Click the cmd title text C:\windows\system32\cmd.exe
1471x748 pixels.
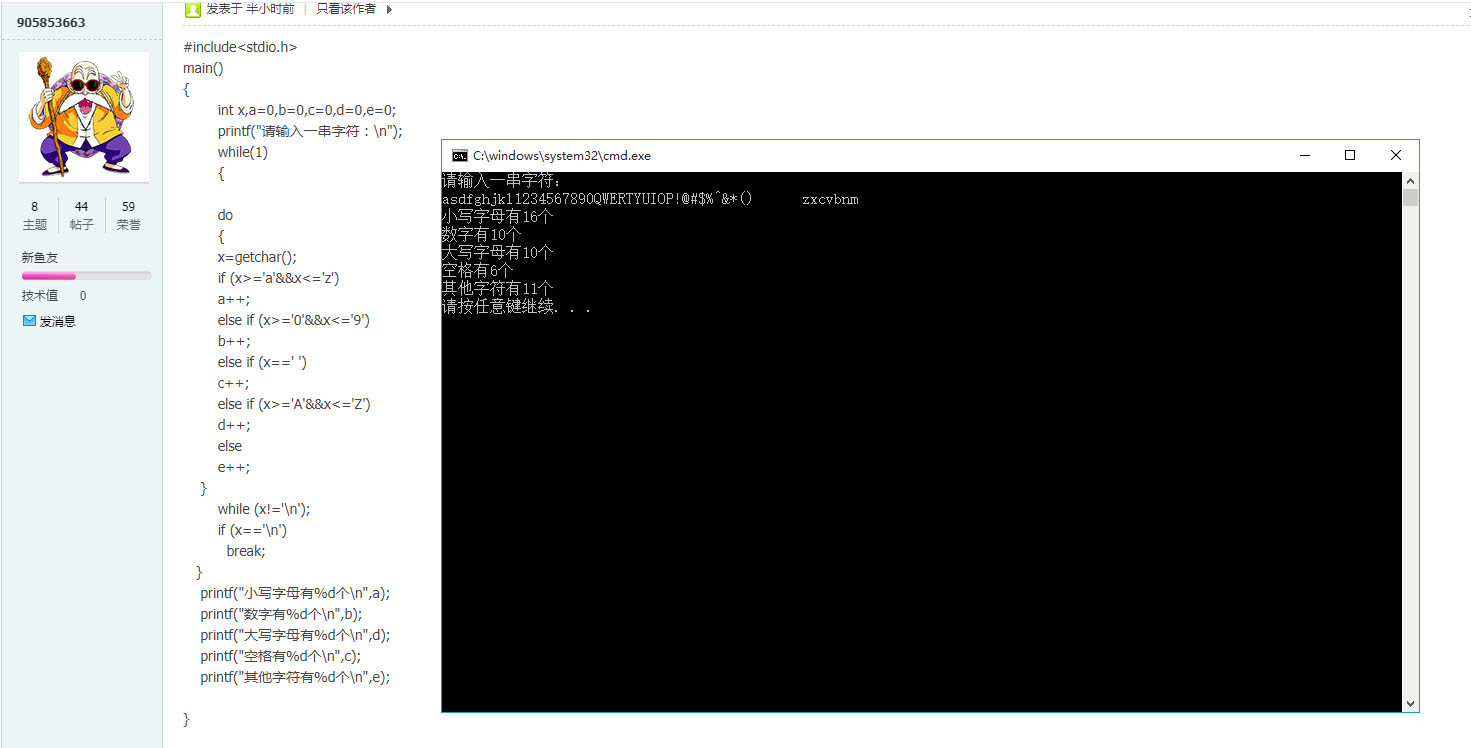point(562,155)
